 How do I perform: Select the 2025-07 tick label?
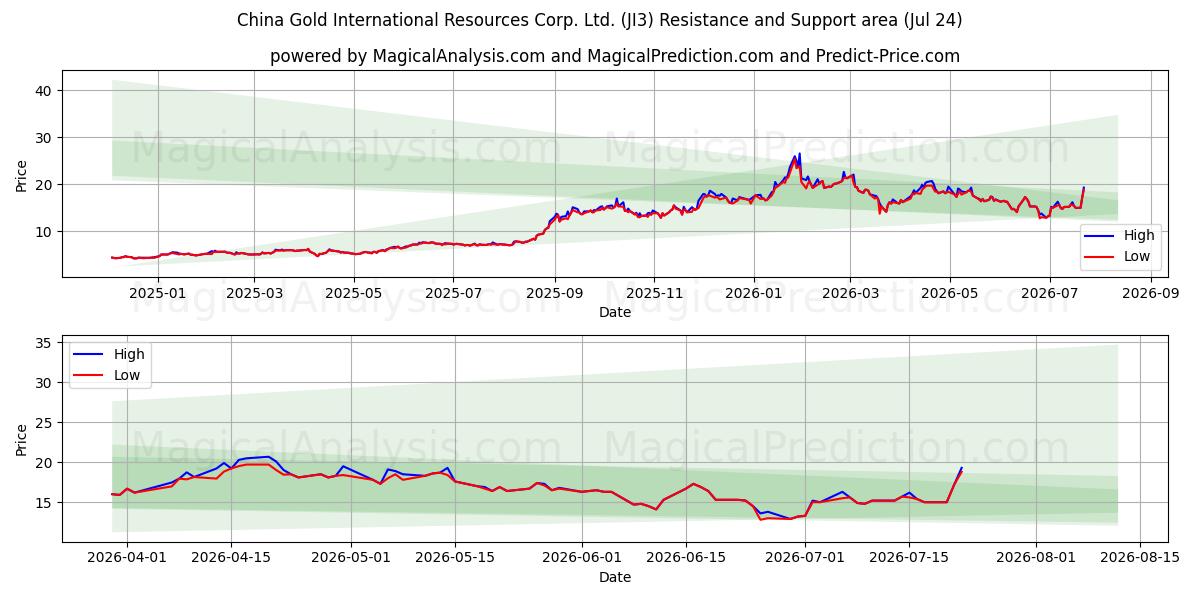coord(452,293)
